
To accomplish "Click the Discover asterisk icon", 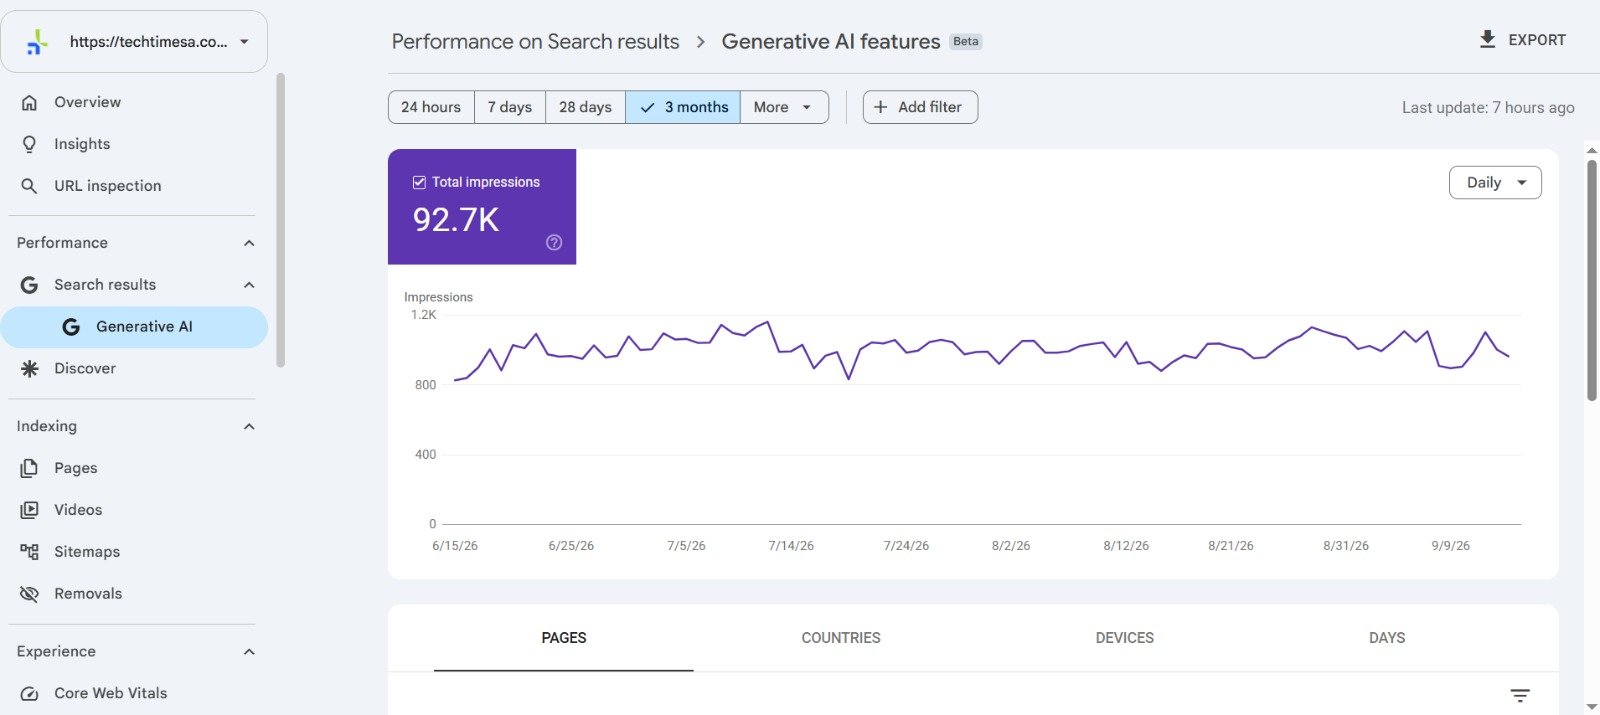I will pos(30,369).
